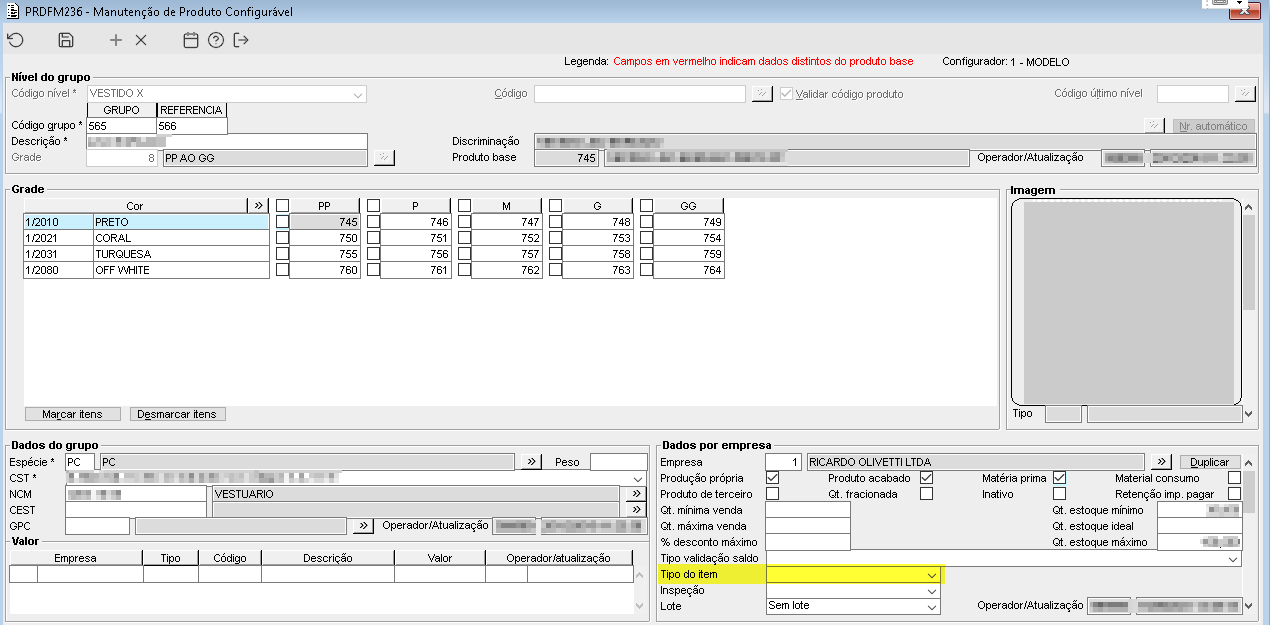Open the Código nível VESTIDO X dropdown

357,94
